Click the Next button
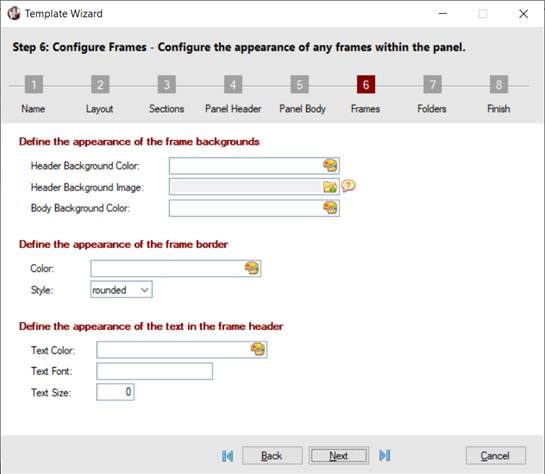 click(339, 456)
